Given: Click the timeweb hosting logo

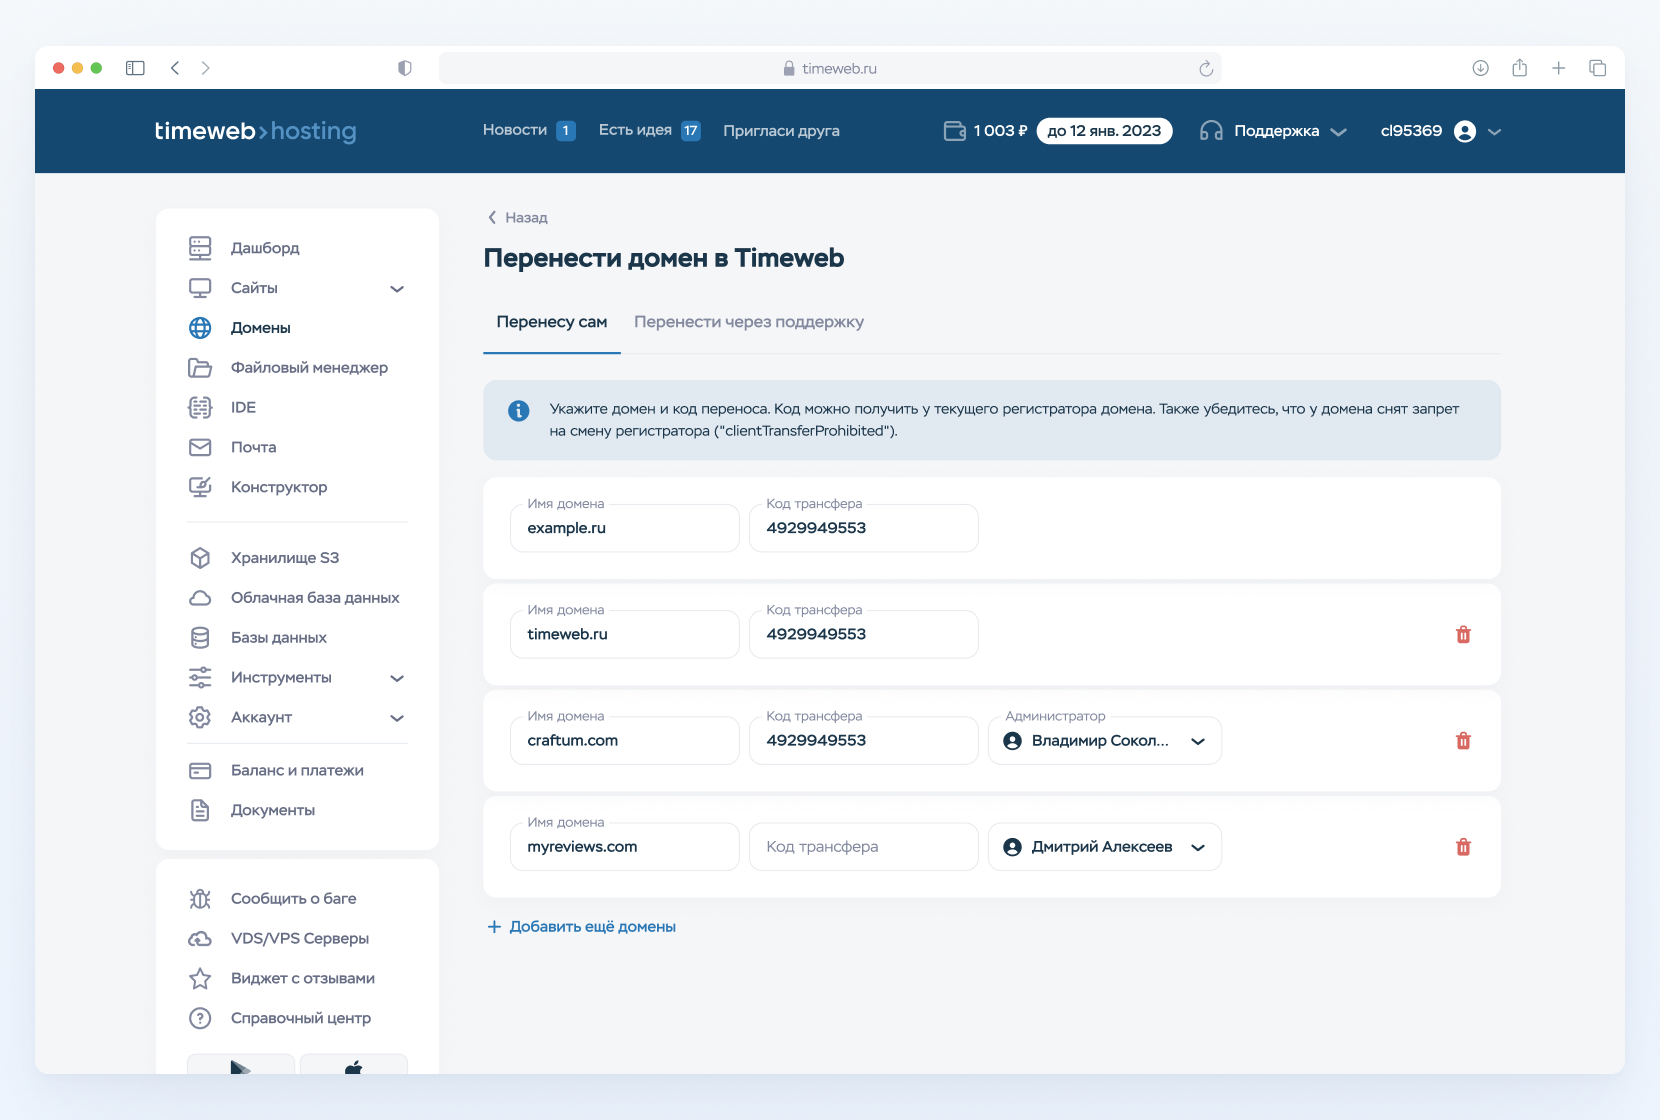Looking at the screenshot, I should [255, 131].
